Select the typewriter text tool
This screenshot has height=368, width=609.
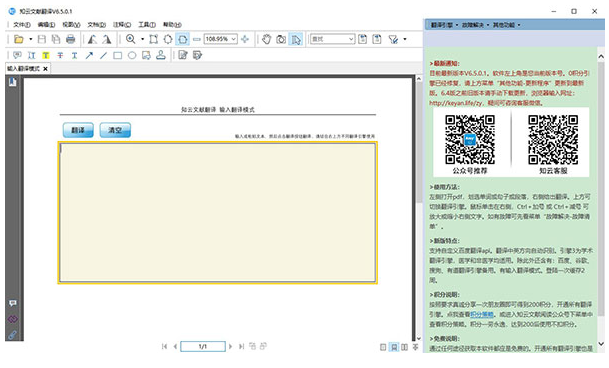pos(31,55)
